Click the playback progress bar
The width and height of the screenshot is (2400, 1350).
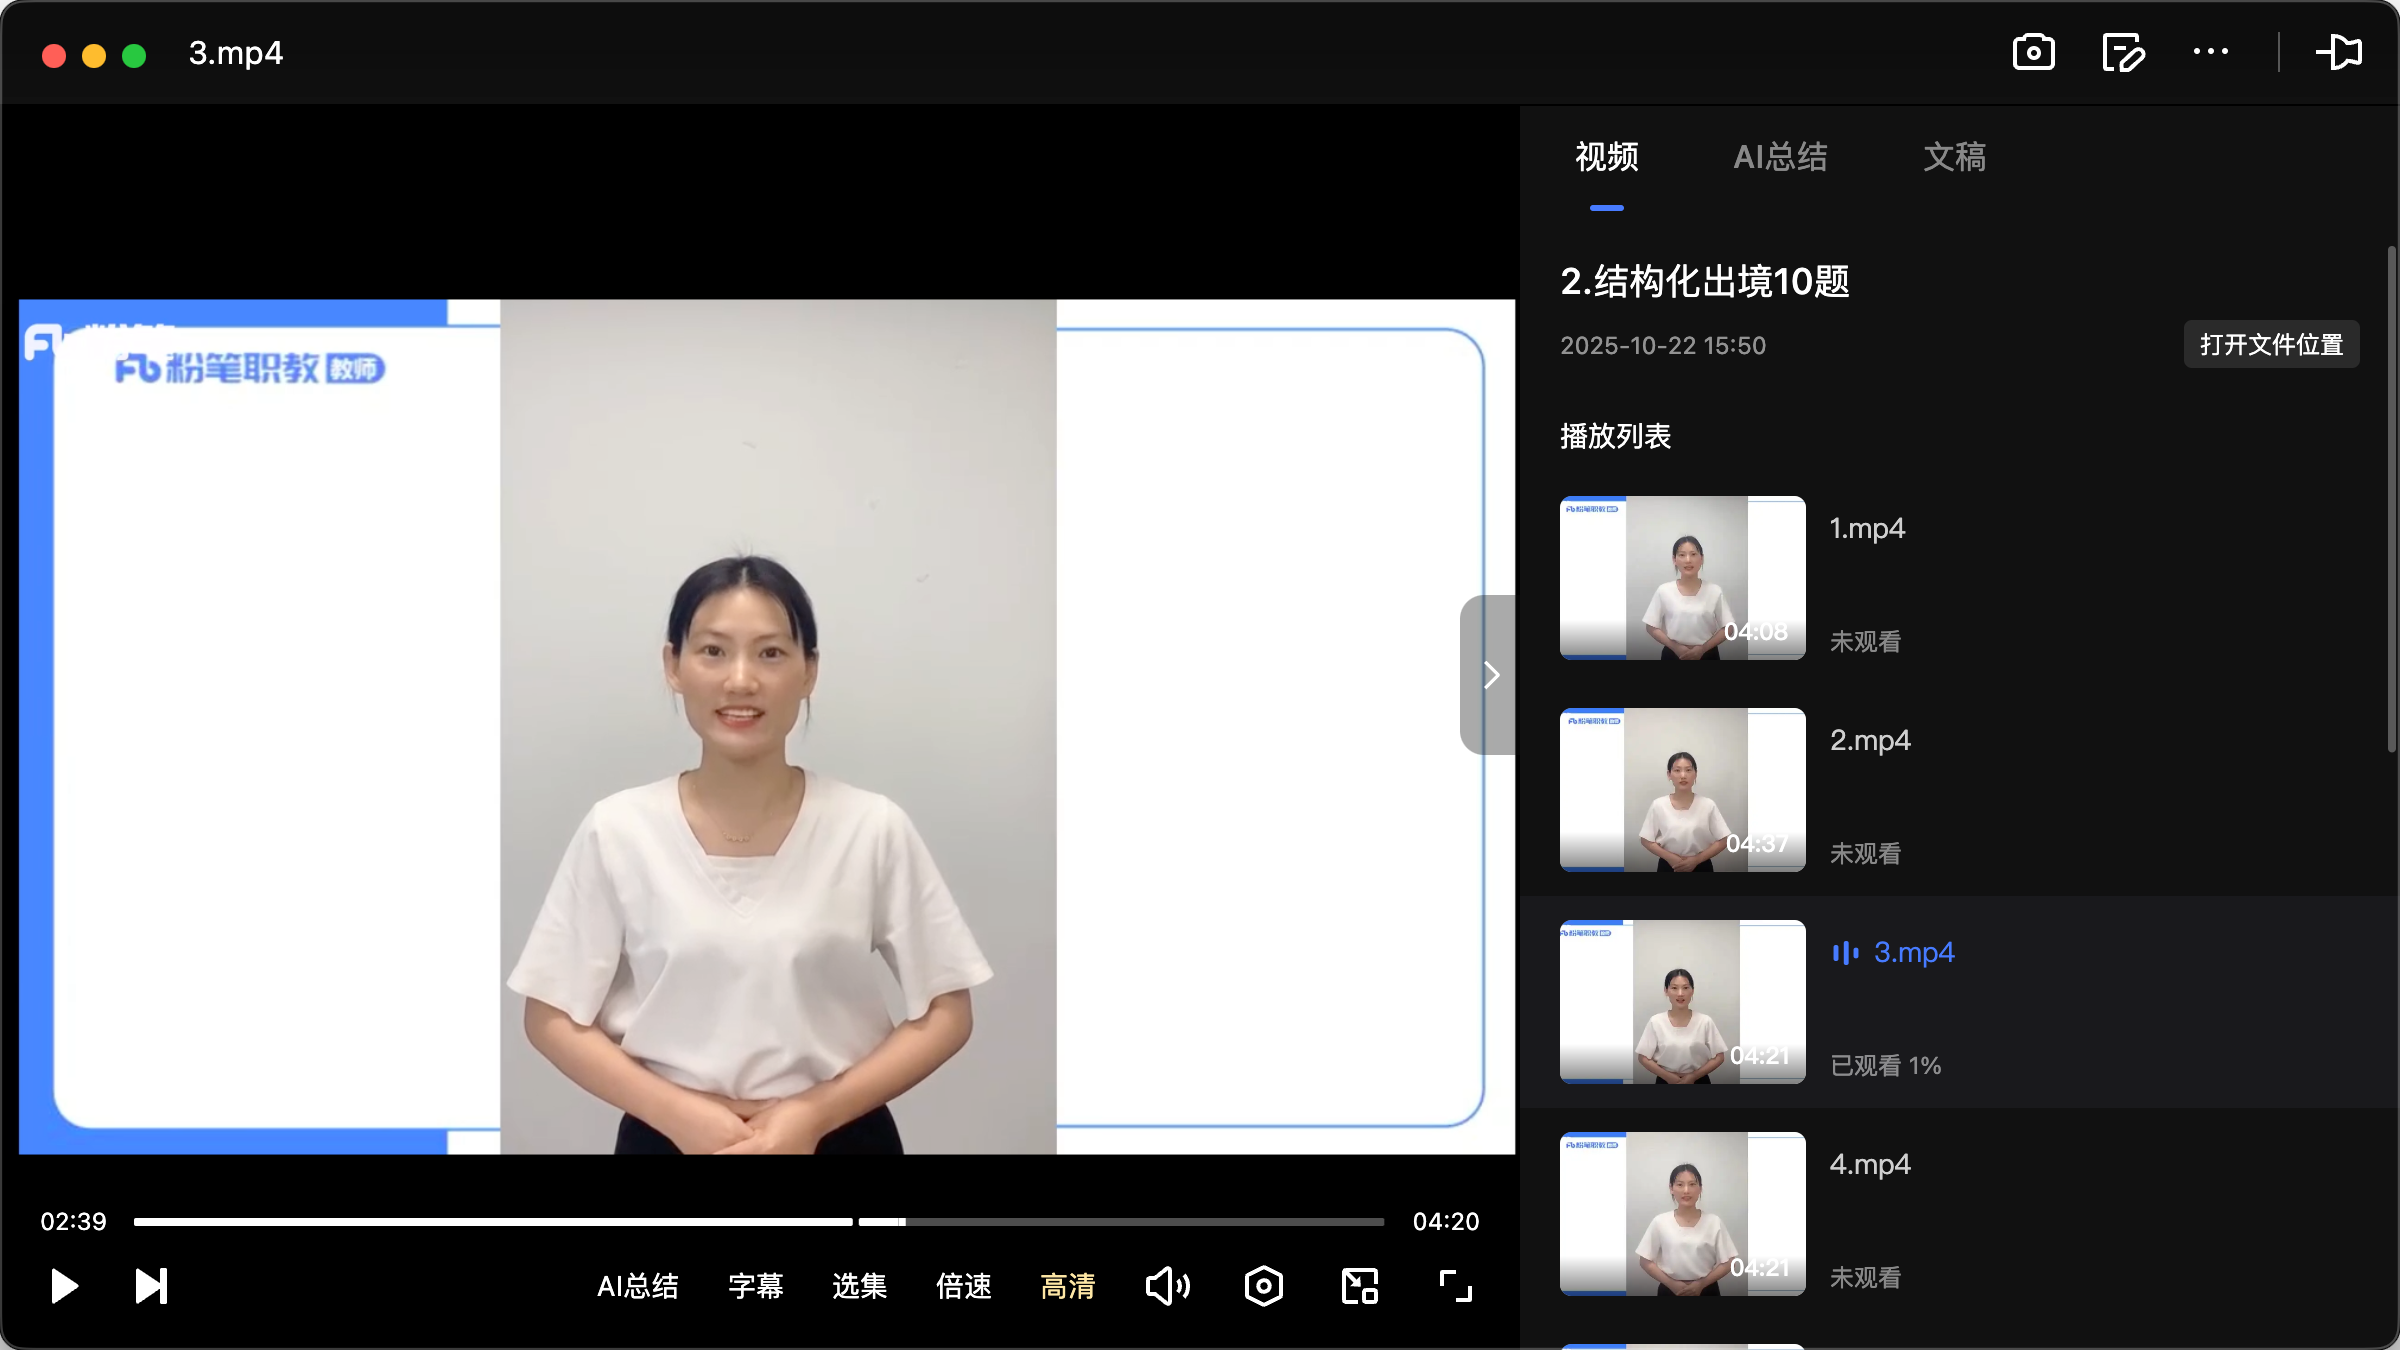[x=758, y=1221]
